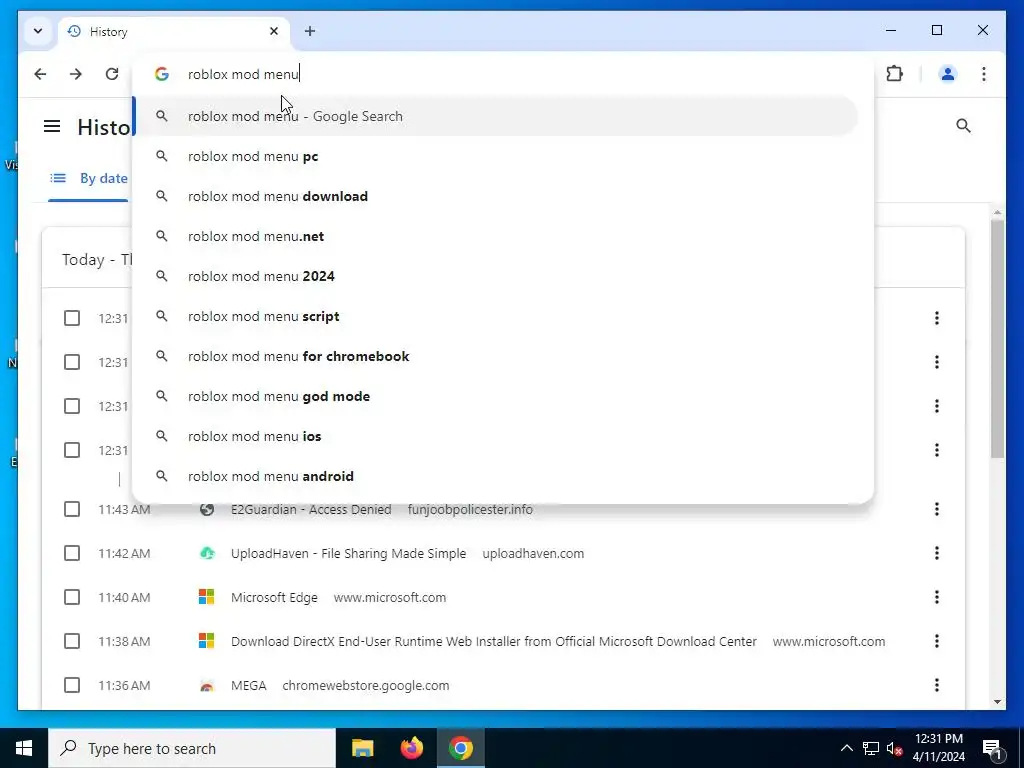
Task: Check the 11:42 AM UploadHaven entry
Action: pyautogui.click(x=72, y=553)
